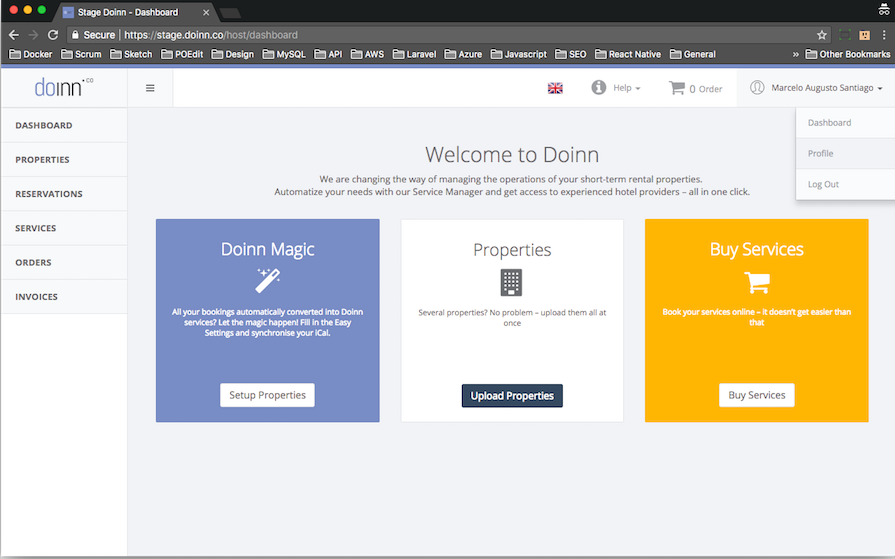895x559 pixels.
Task: Open a new browser tab
Action: tap(230, 13)
